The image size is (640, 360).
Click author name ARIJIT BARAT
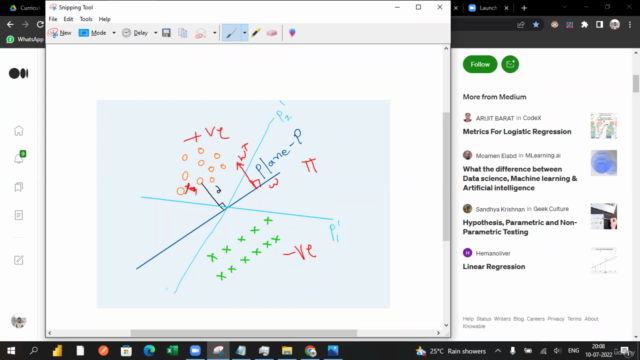495,118
